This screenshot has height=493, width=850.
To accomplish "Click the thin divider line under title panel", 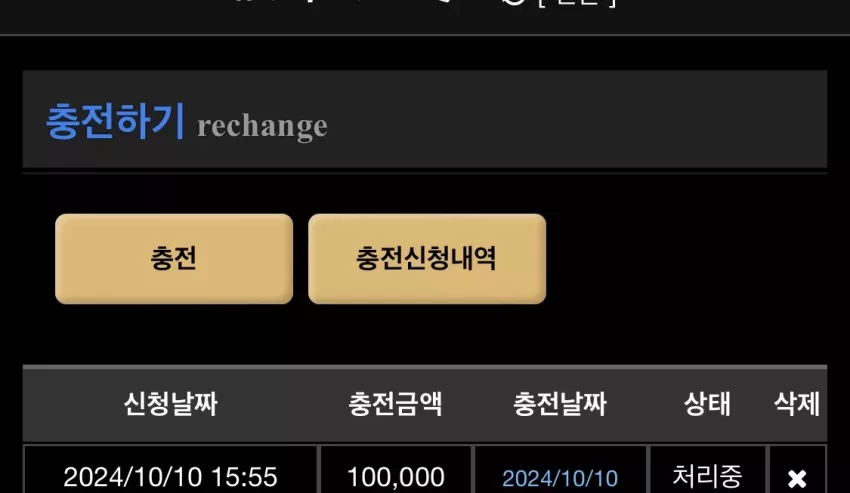I will coord(425,173).
